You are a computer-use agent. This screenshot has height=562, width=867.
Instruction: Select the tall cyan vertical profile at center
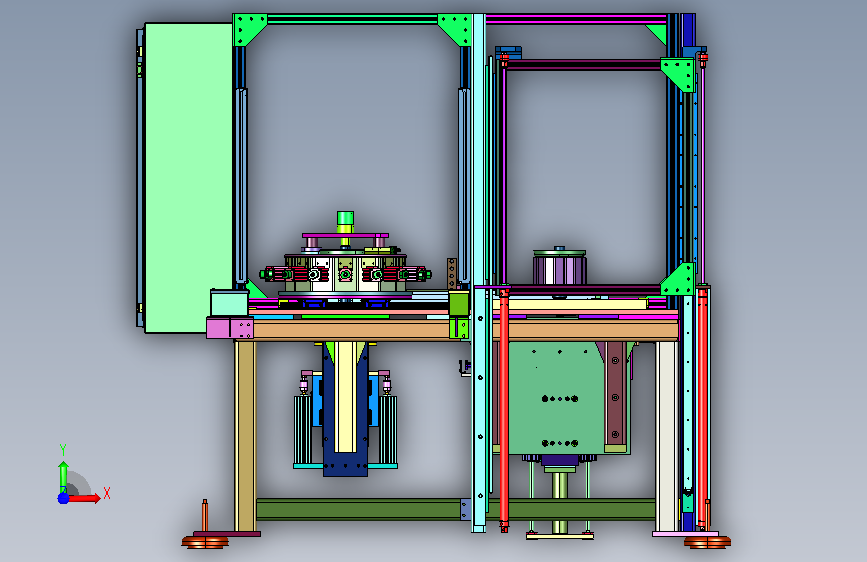point(479,273)
